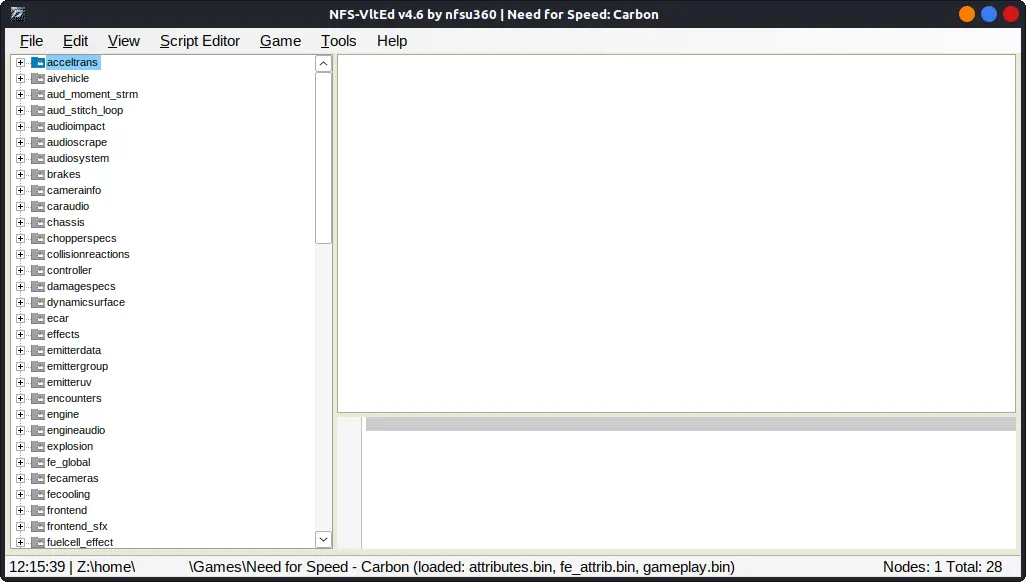Click the acceltrans node icon
The width and height of the screenshot is (1026, 582).
38,62
